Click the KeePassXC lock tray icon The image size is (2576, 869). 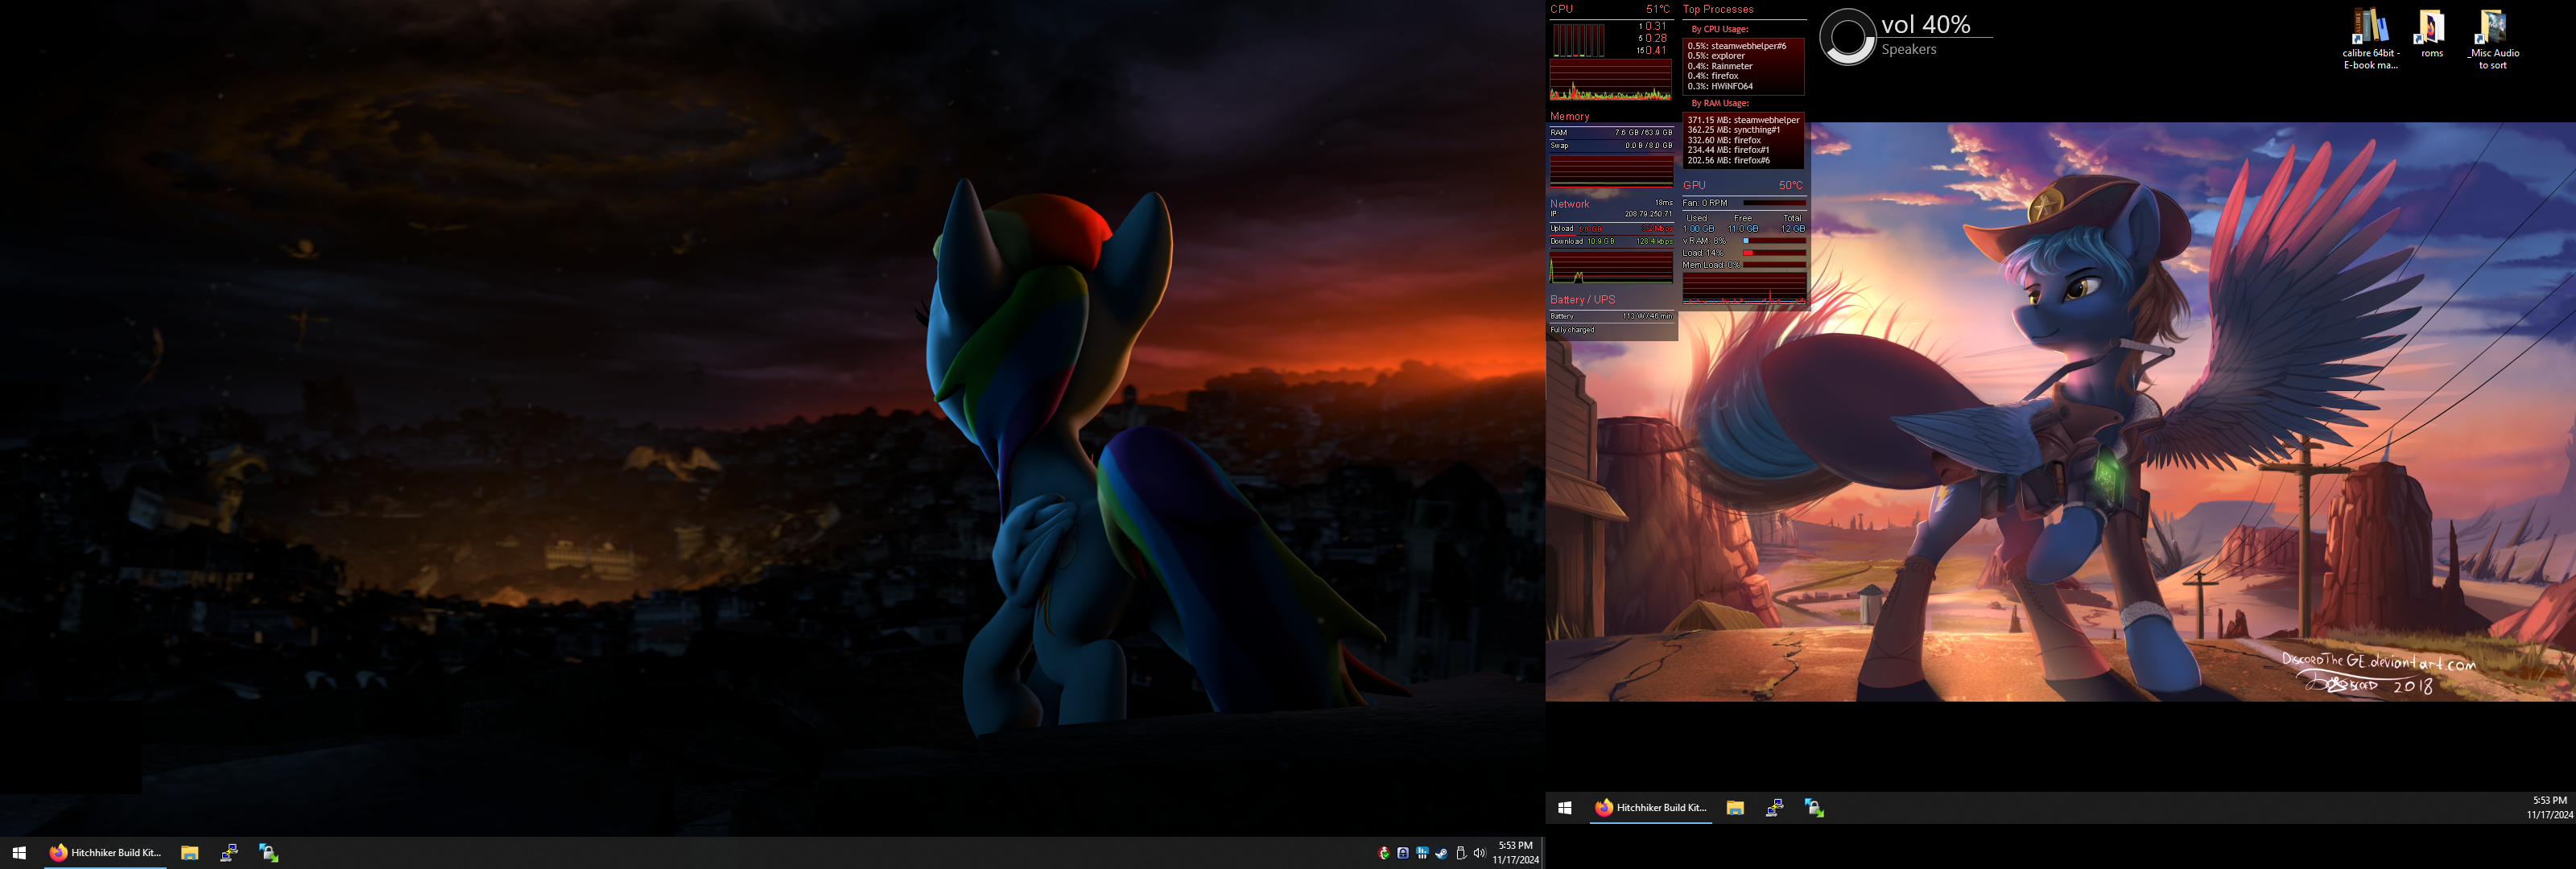(1403, 853)
